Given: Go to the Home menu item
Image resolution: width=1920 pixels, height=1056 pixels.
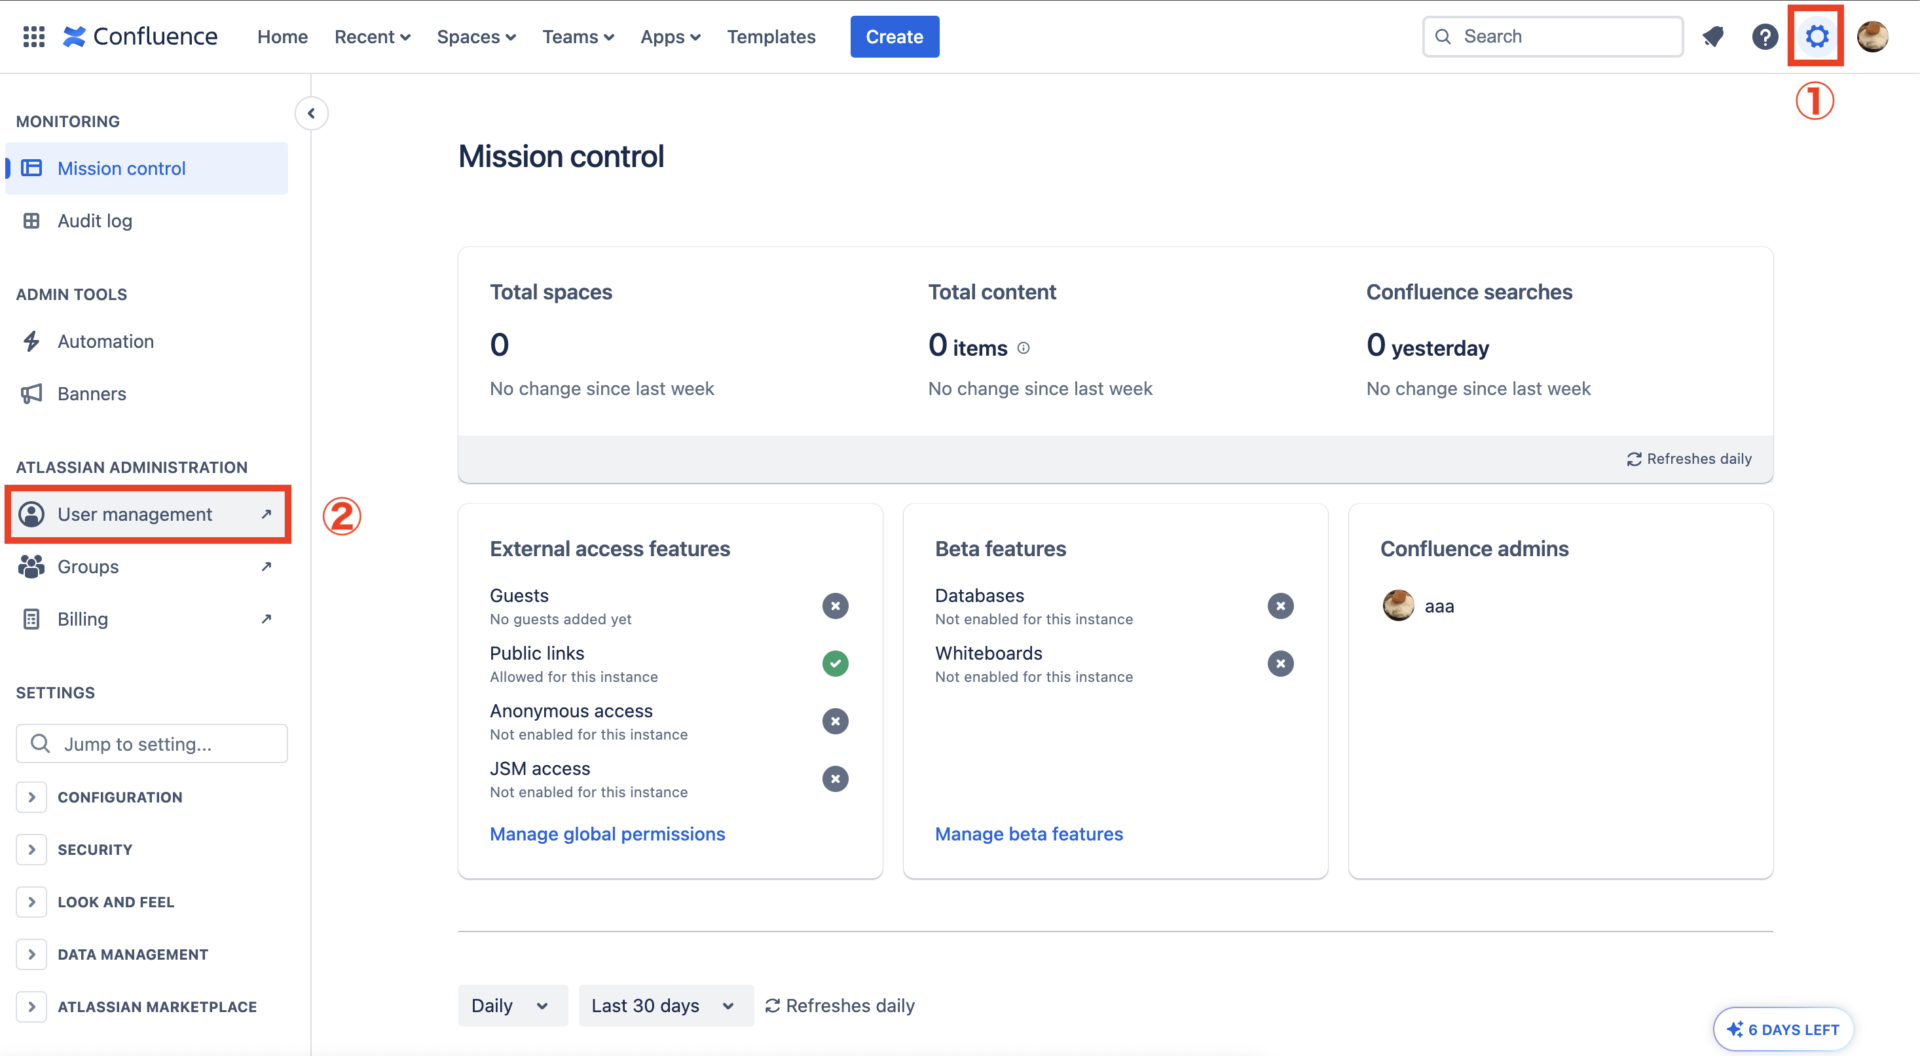Looking at the screenshot, I should (x=282, y=36).
